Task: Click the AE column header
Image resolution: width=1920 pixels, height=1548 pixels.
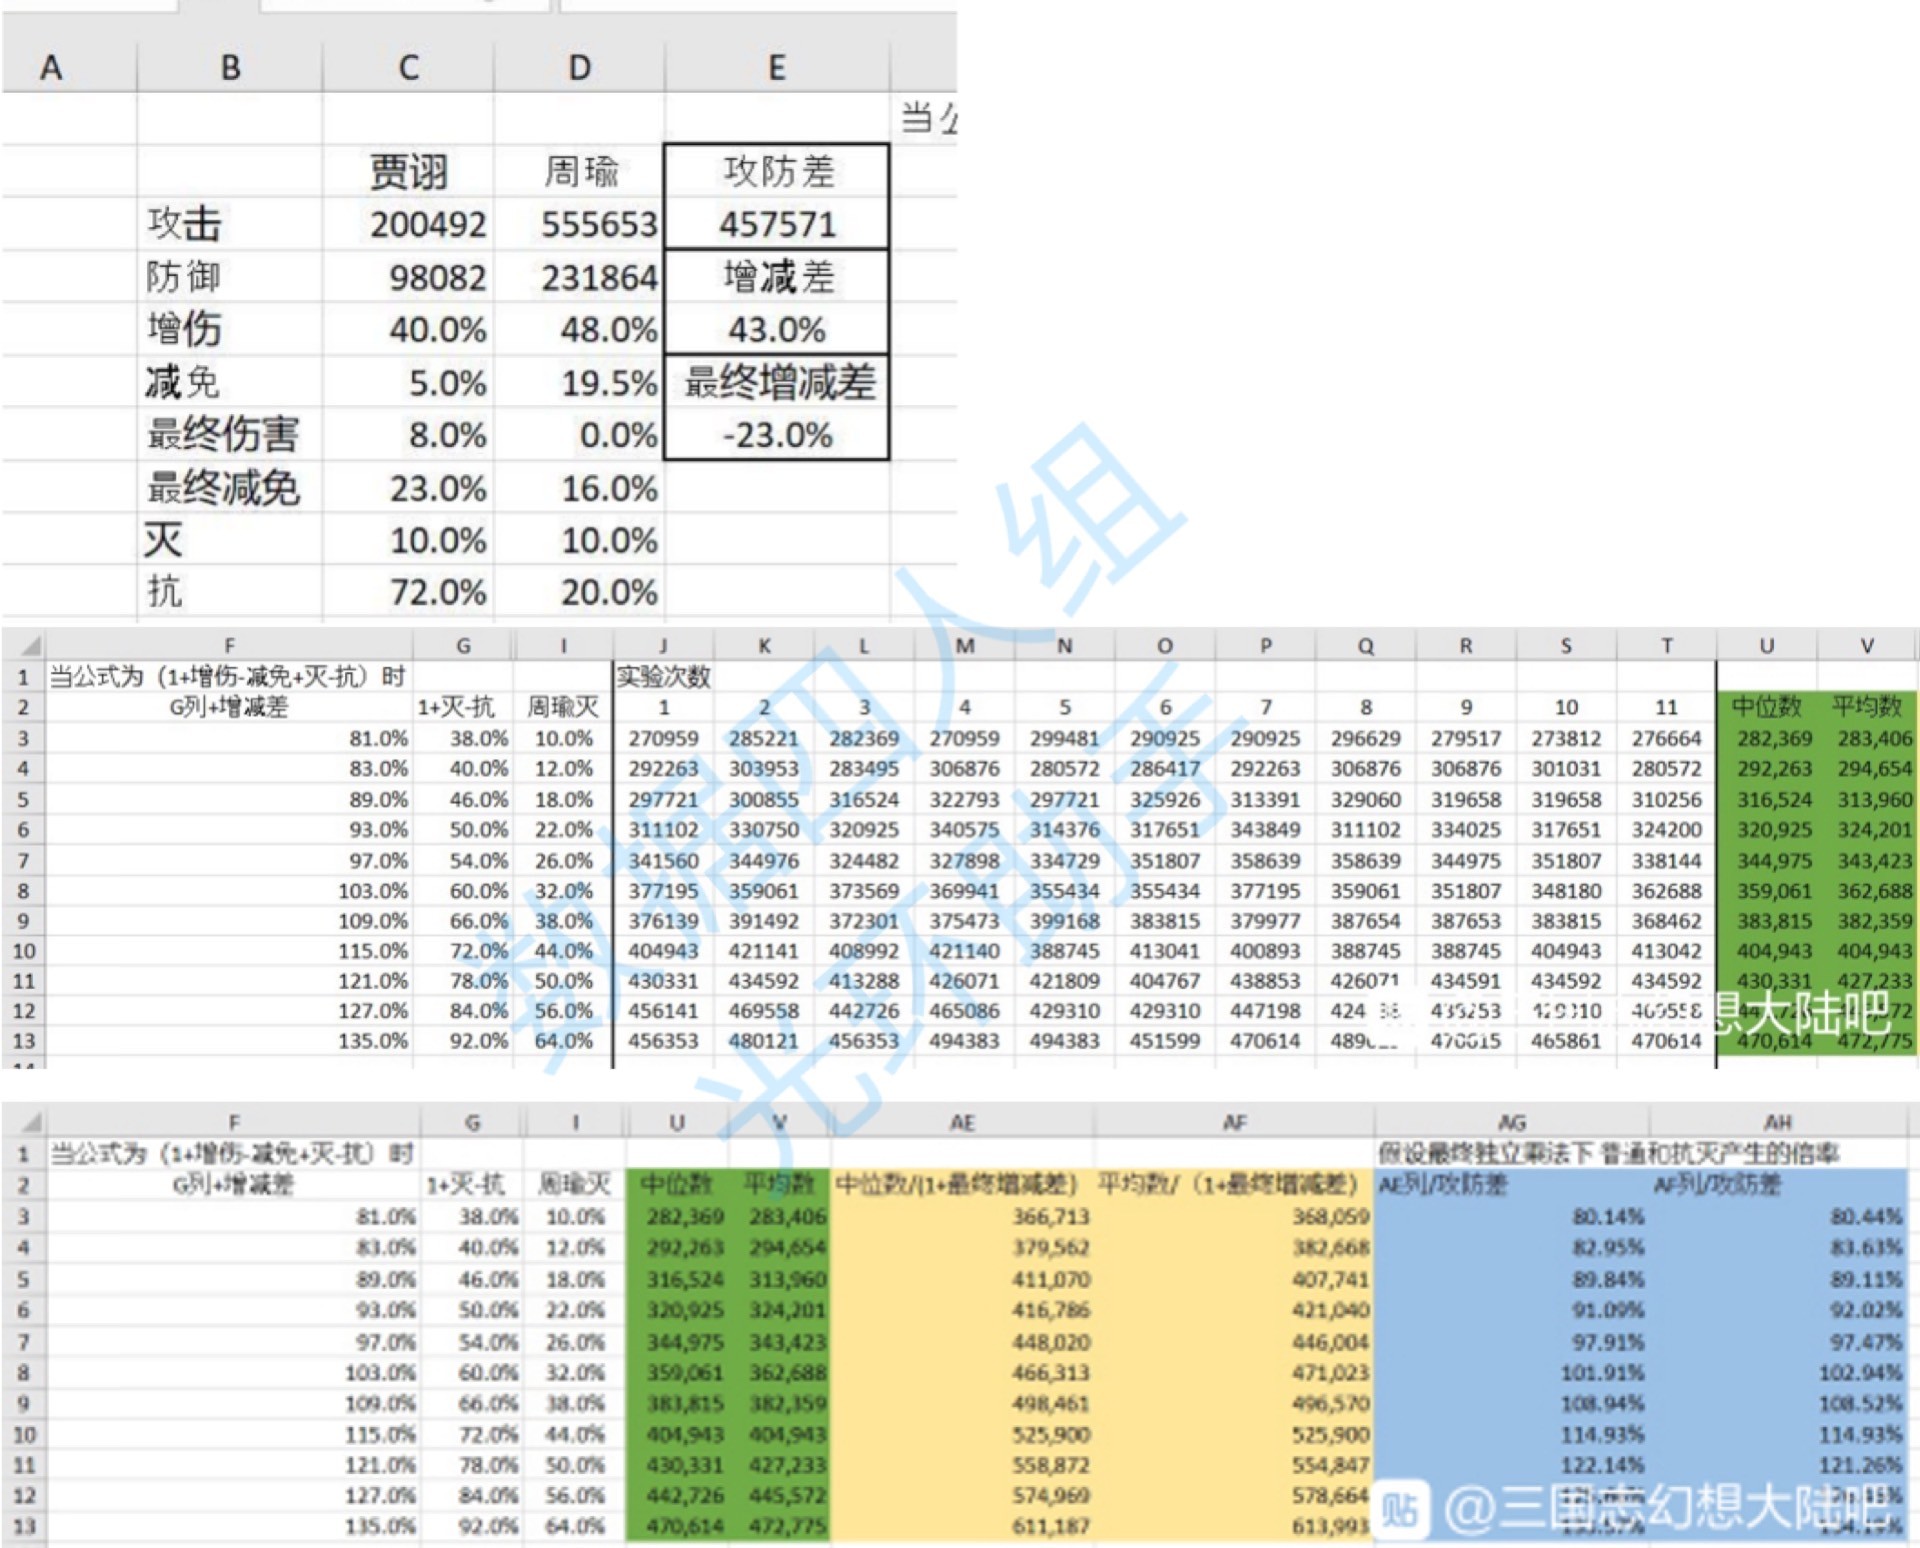Action: click(961, 1123)
